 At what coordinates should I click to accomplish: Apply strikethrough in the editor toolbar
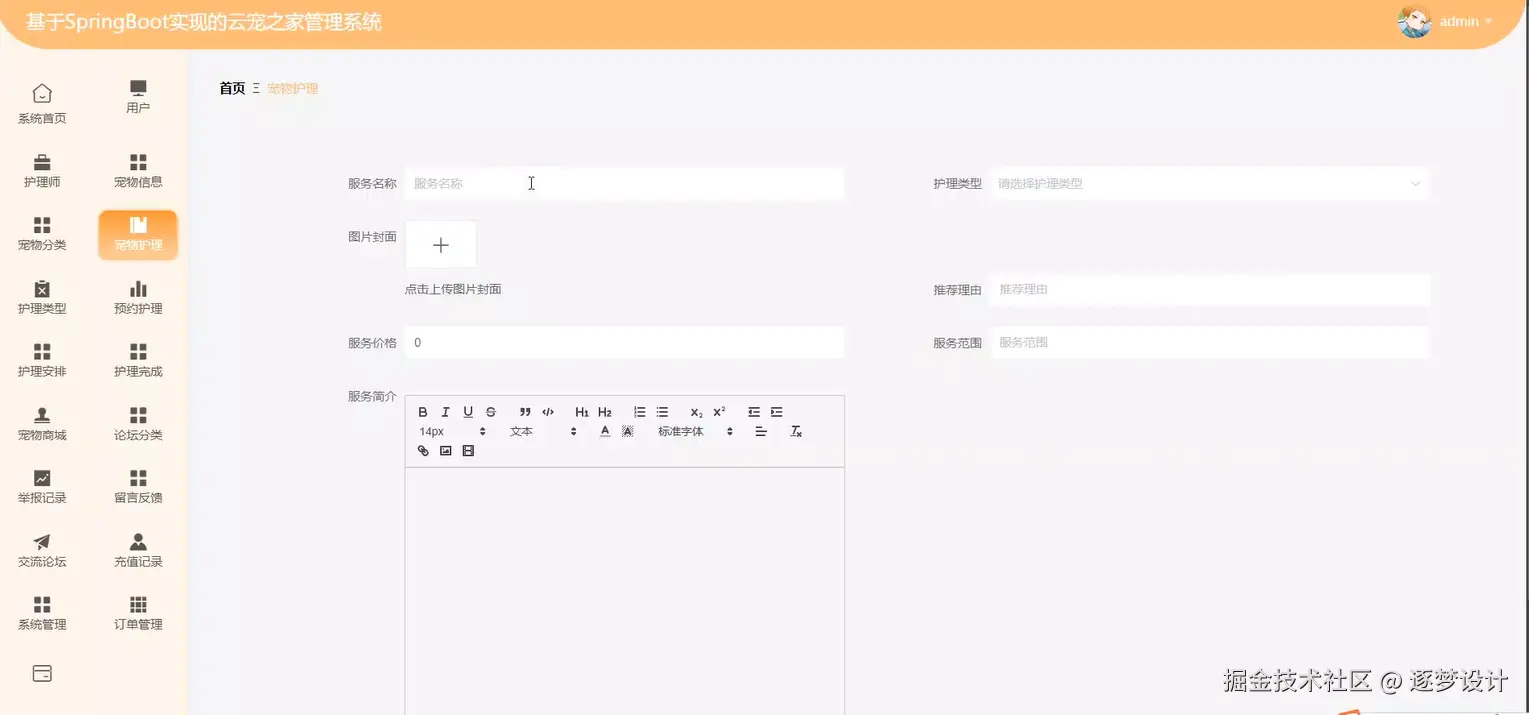tap(490, 412)
